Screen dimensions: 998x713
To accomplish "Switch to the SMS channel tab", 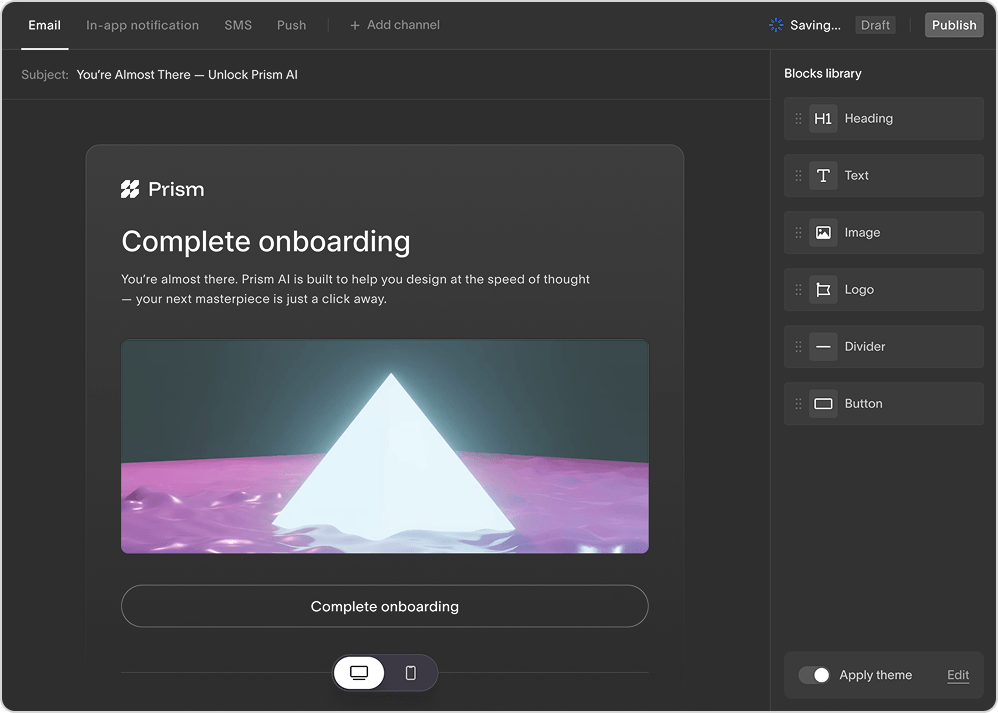I will 238,25.
